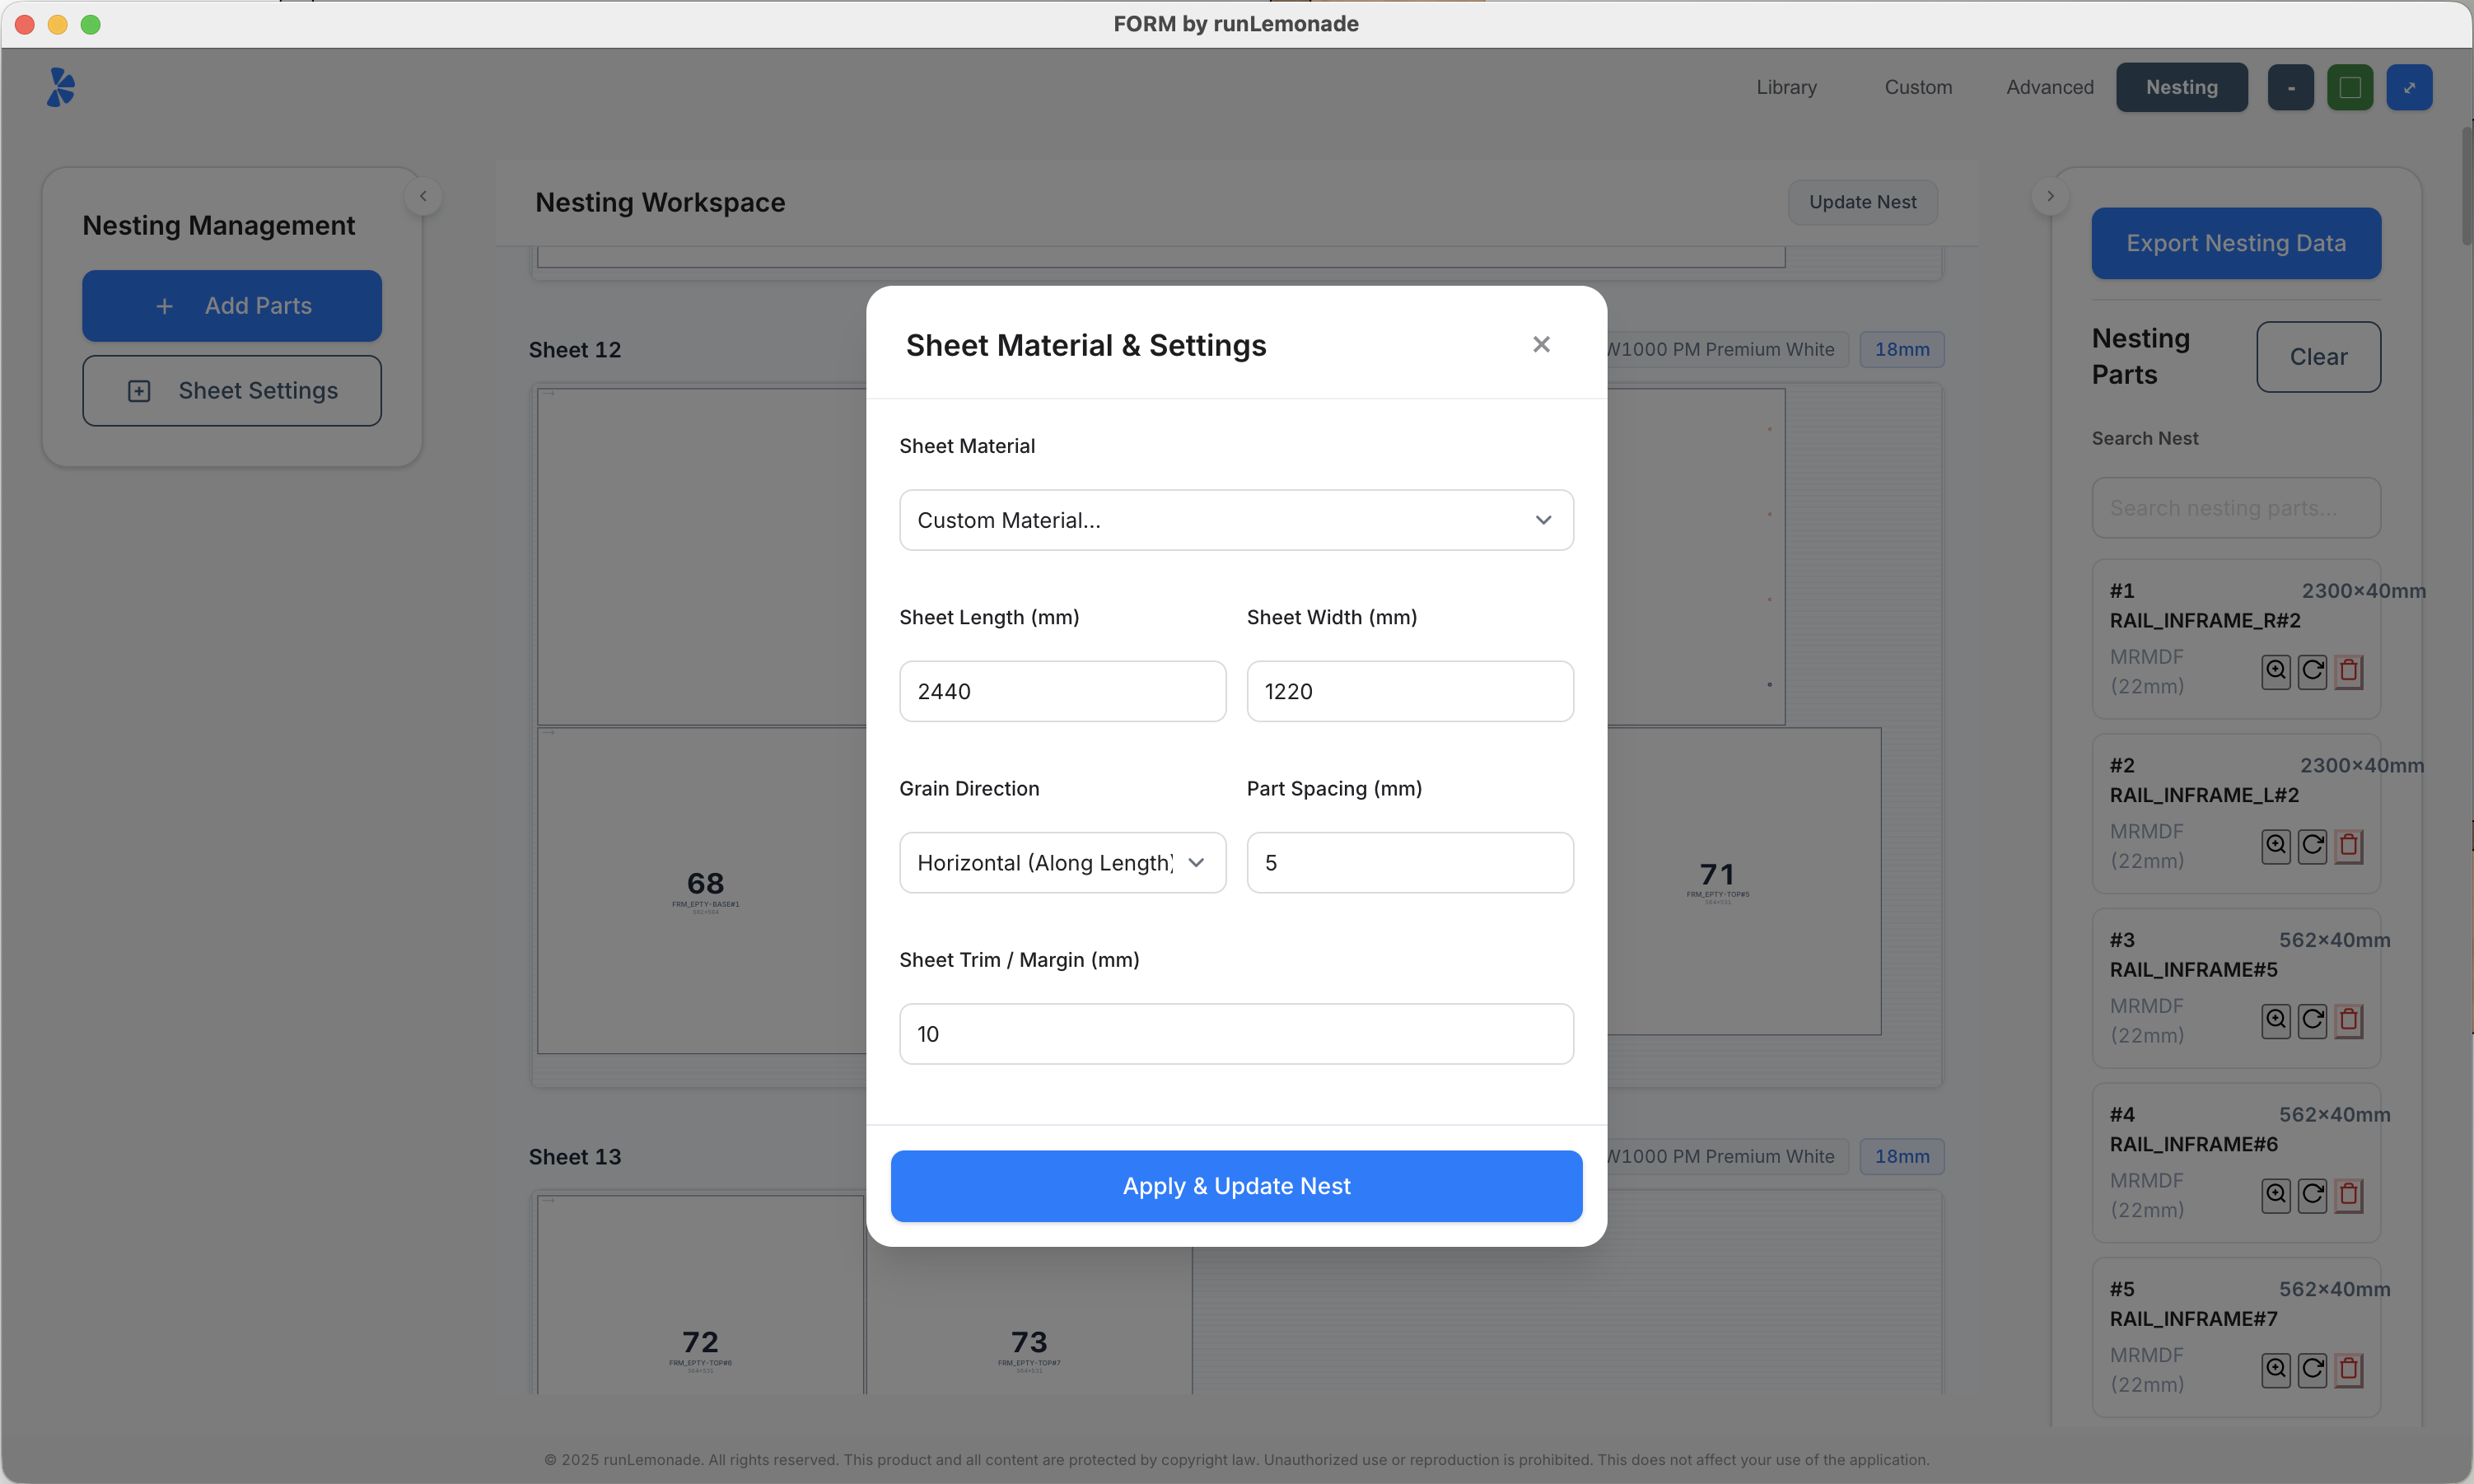Image resolution: width=2474 pixels, height=1484 pixels.
Task: Clear all nesting parts
Action: pos(2317,357)
